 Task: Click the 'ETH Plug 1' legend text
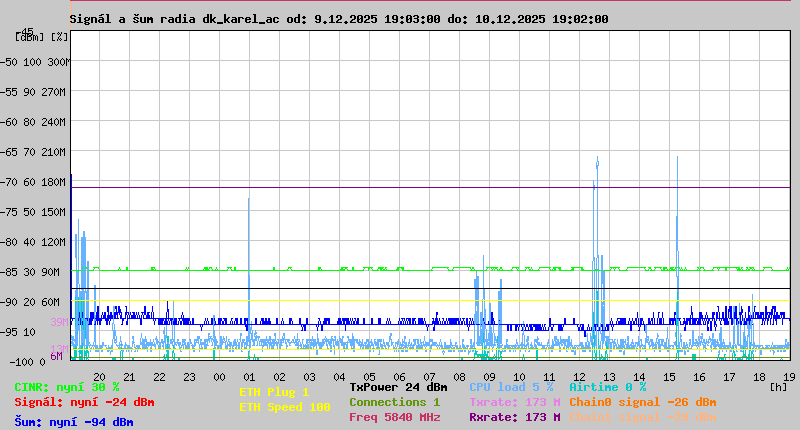[274, 392]
